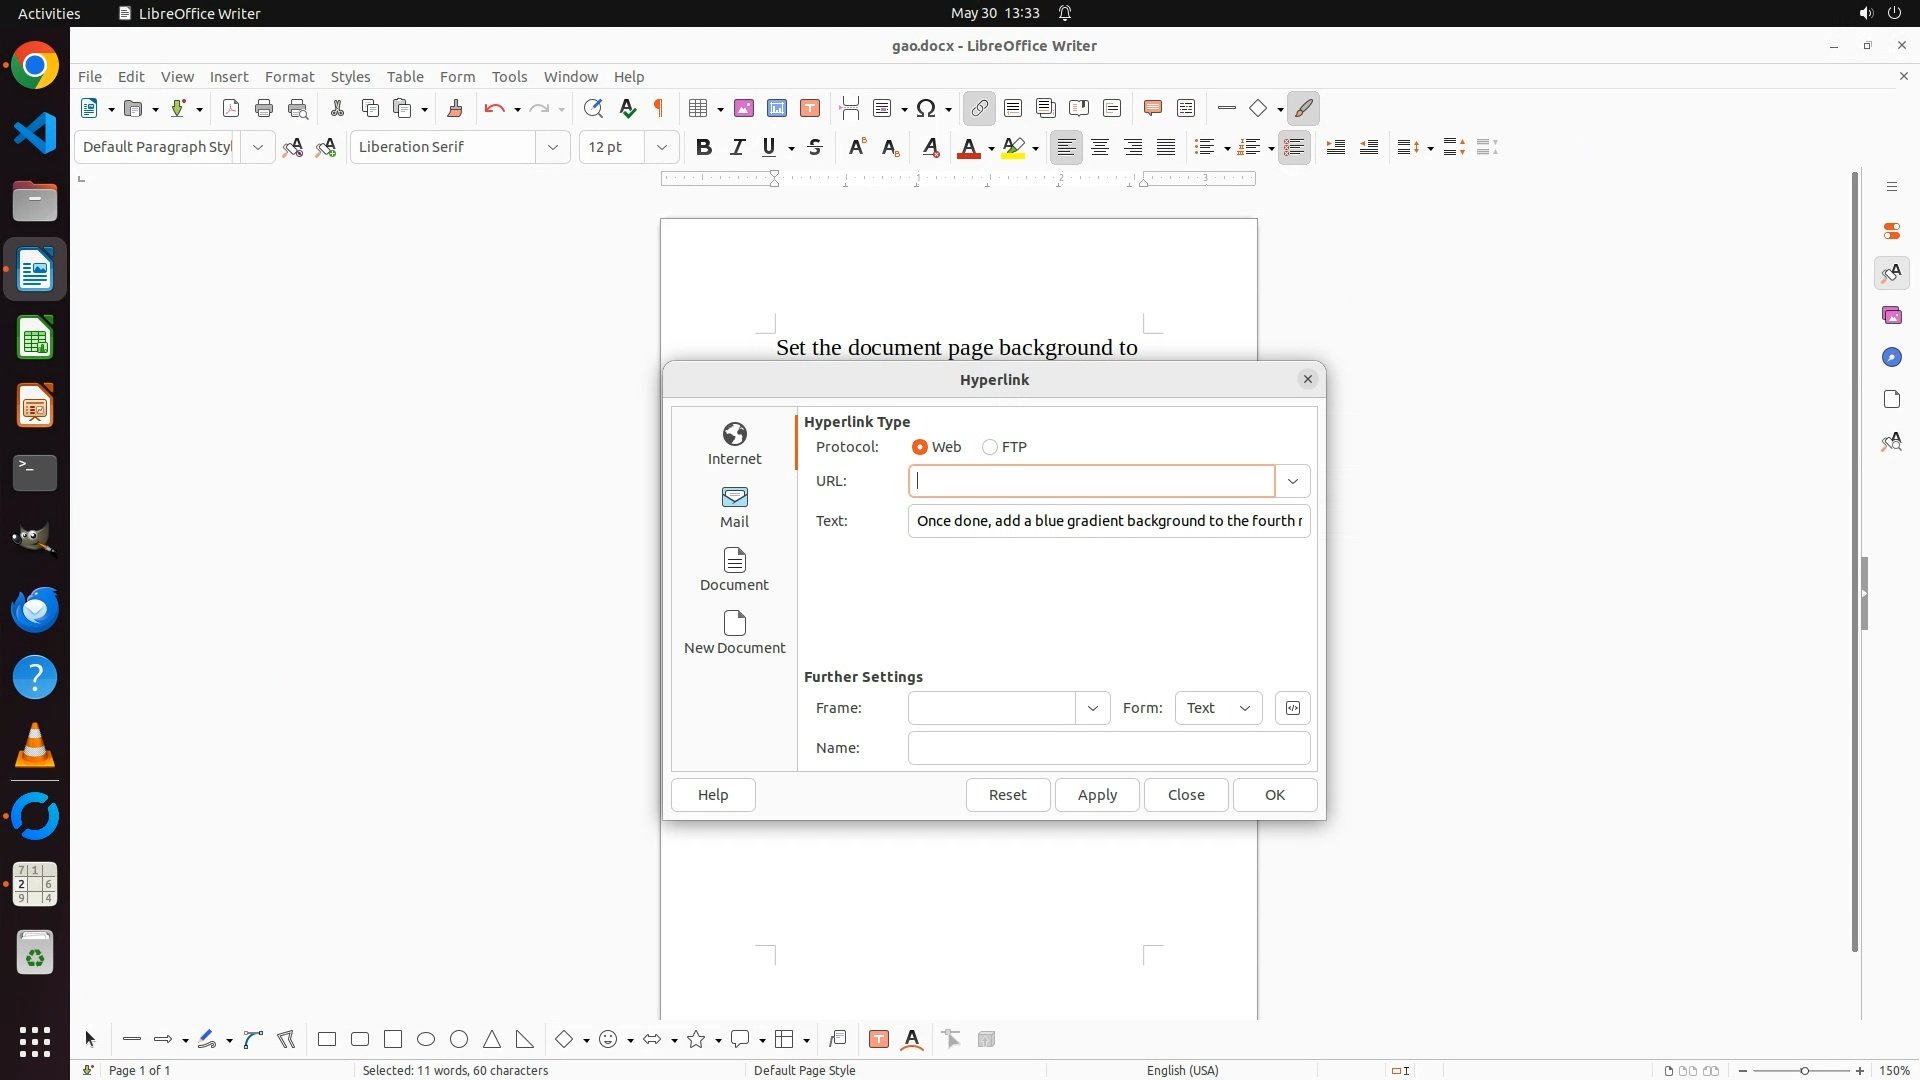The width and height of the screenshot is (1920, 1080).
Task: Click the Italic formatting icon
Action: tap(737, 147)
